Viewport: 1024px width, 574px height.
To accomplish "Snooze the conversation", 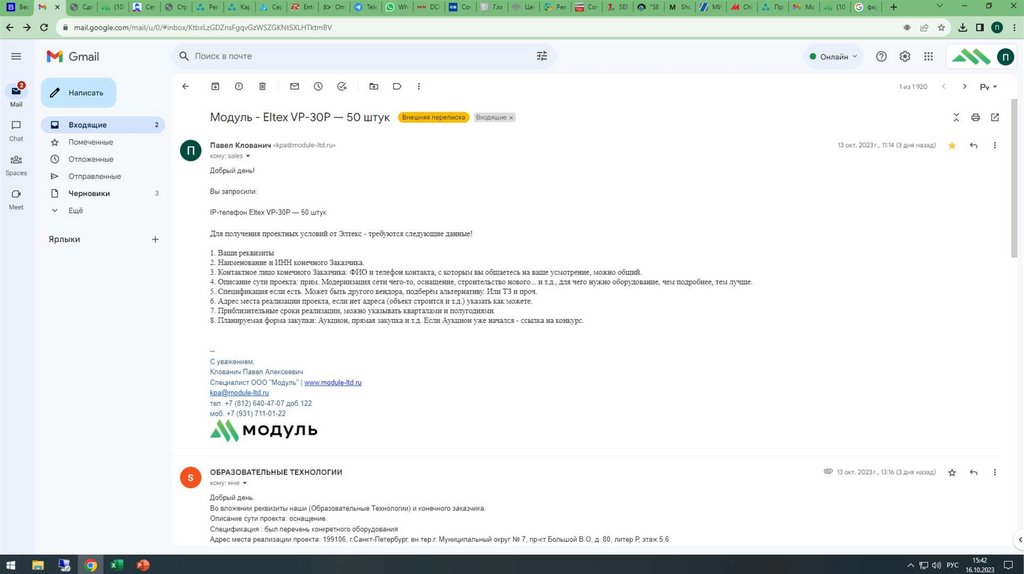I will [318, 86].
